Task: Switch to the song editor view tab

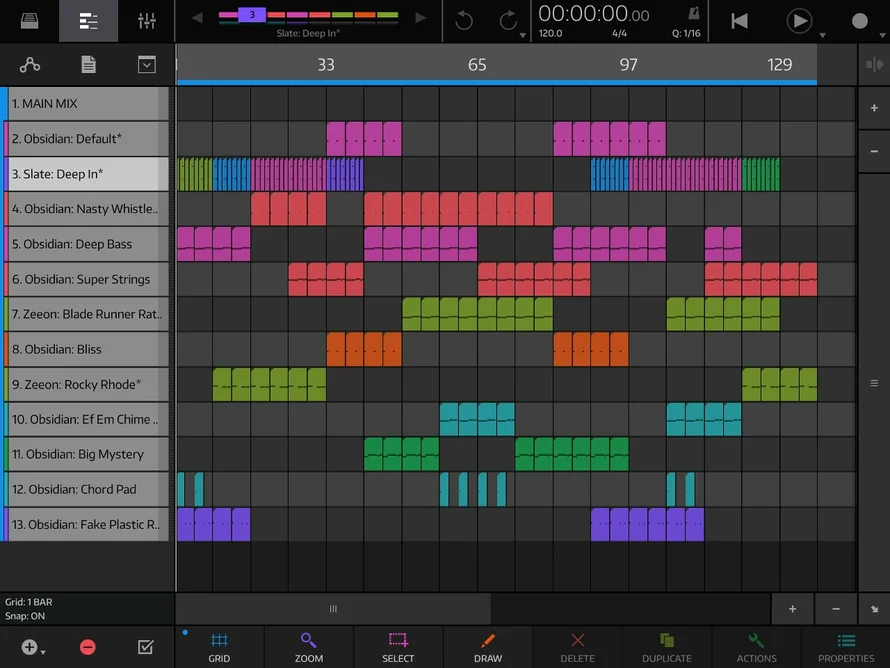Action: pos(88,21)
